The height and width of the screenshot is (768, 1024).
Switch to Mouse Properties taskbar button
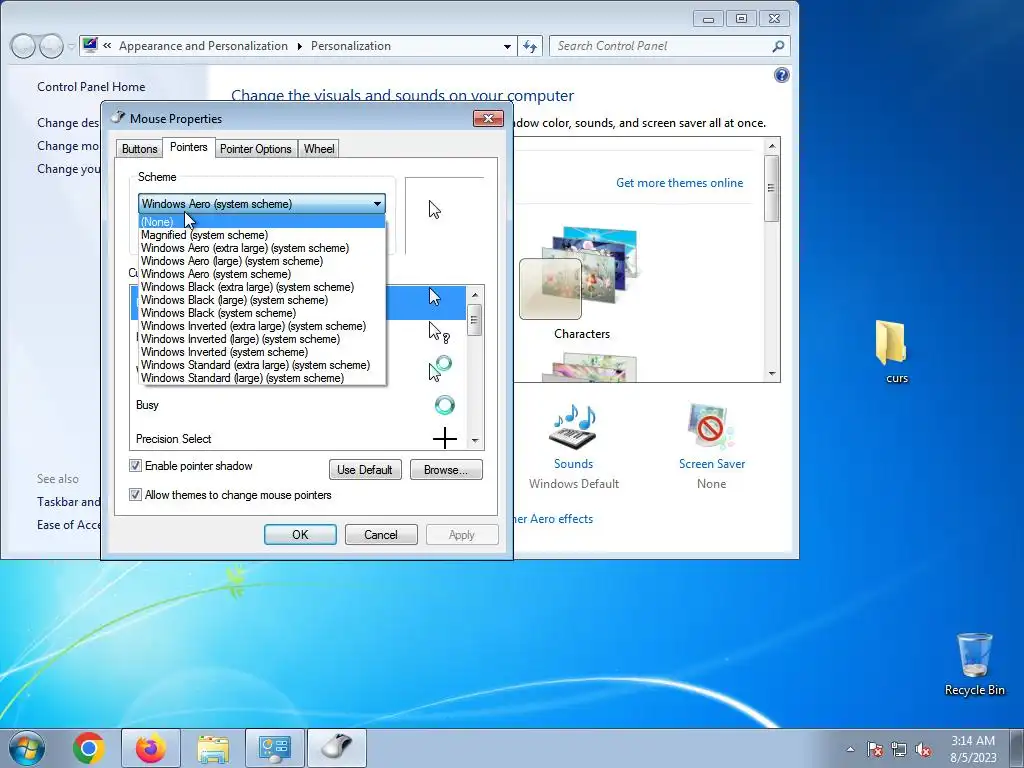point(336,748)
